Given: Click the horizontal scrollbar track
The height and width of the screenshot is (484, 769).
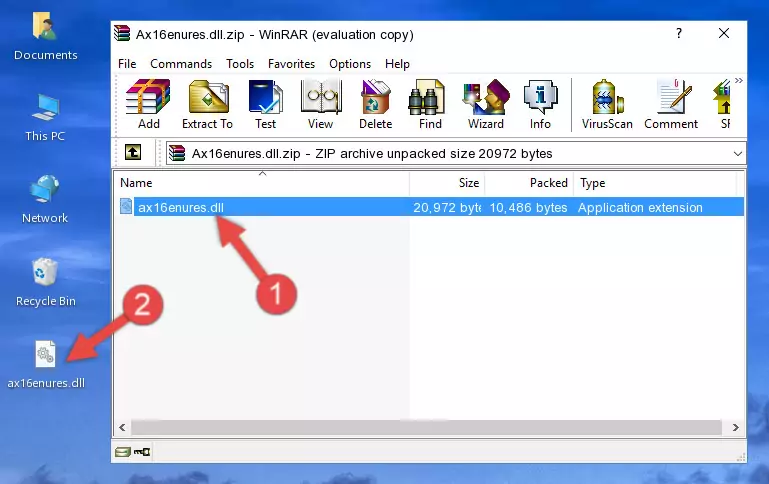Looking at the screenshot, I should click(x=426, y=427).
